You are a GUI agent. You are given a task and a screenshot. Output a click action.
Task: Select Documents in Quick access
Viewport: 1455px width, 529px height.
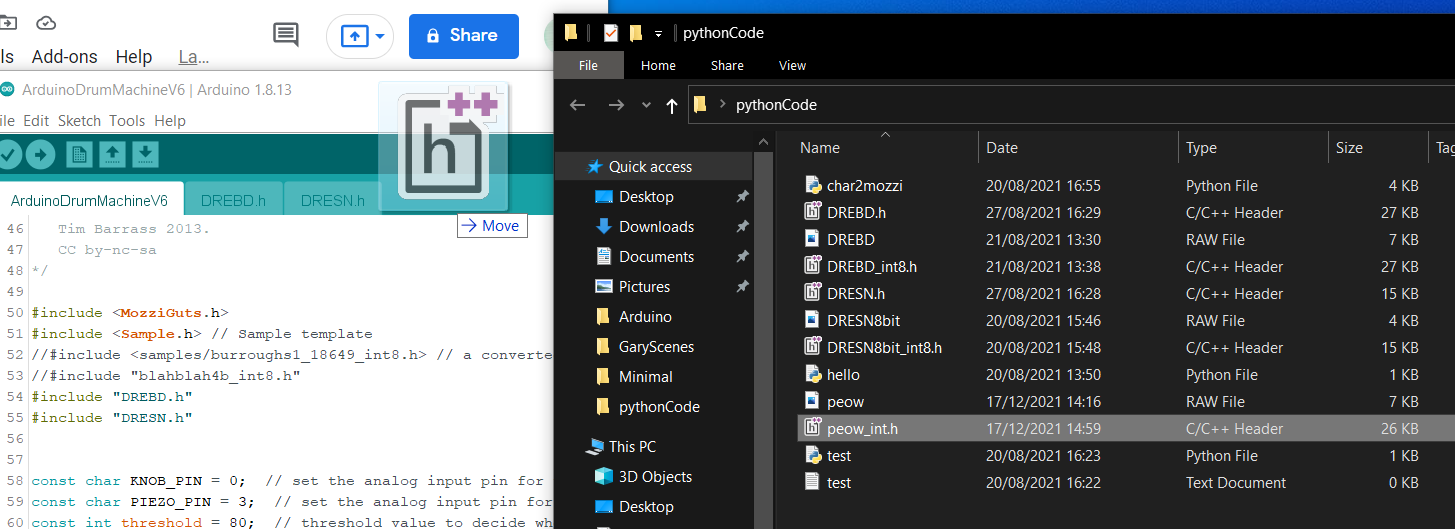coord(656,257)
